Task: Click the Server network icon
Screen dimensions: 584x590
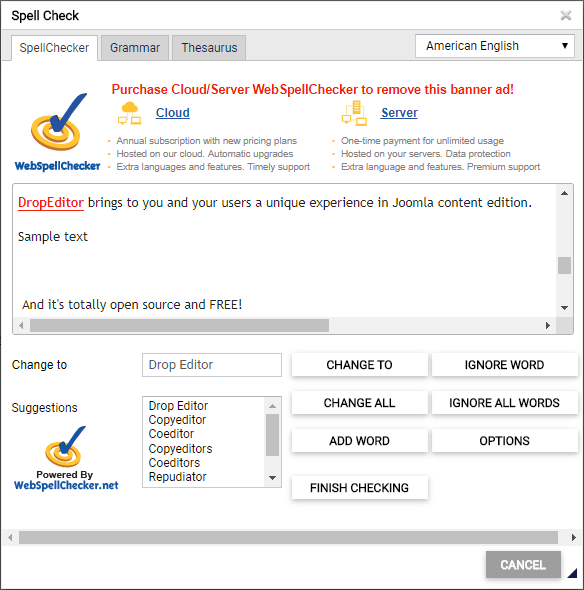Action: (x=354, y=113)
